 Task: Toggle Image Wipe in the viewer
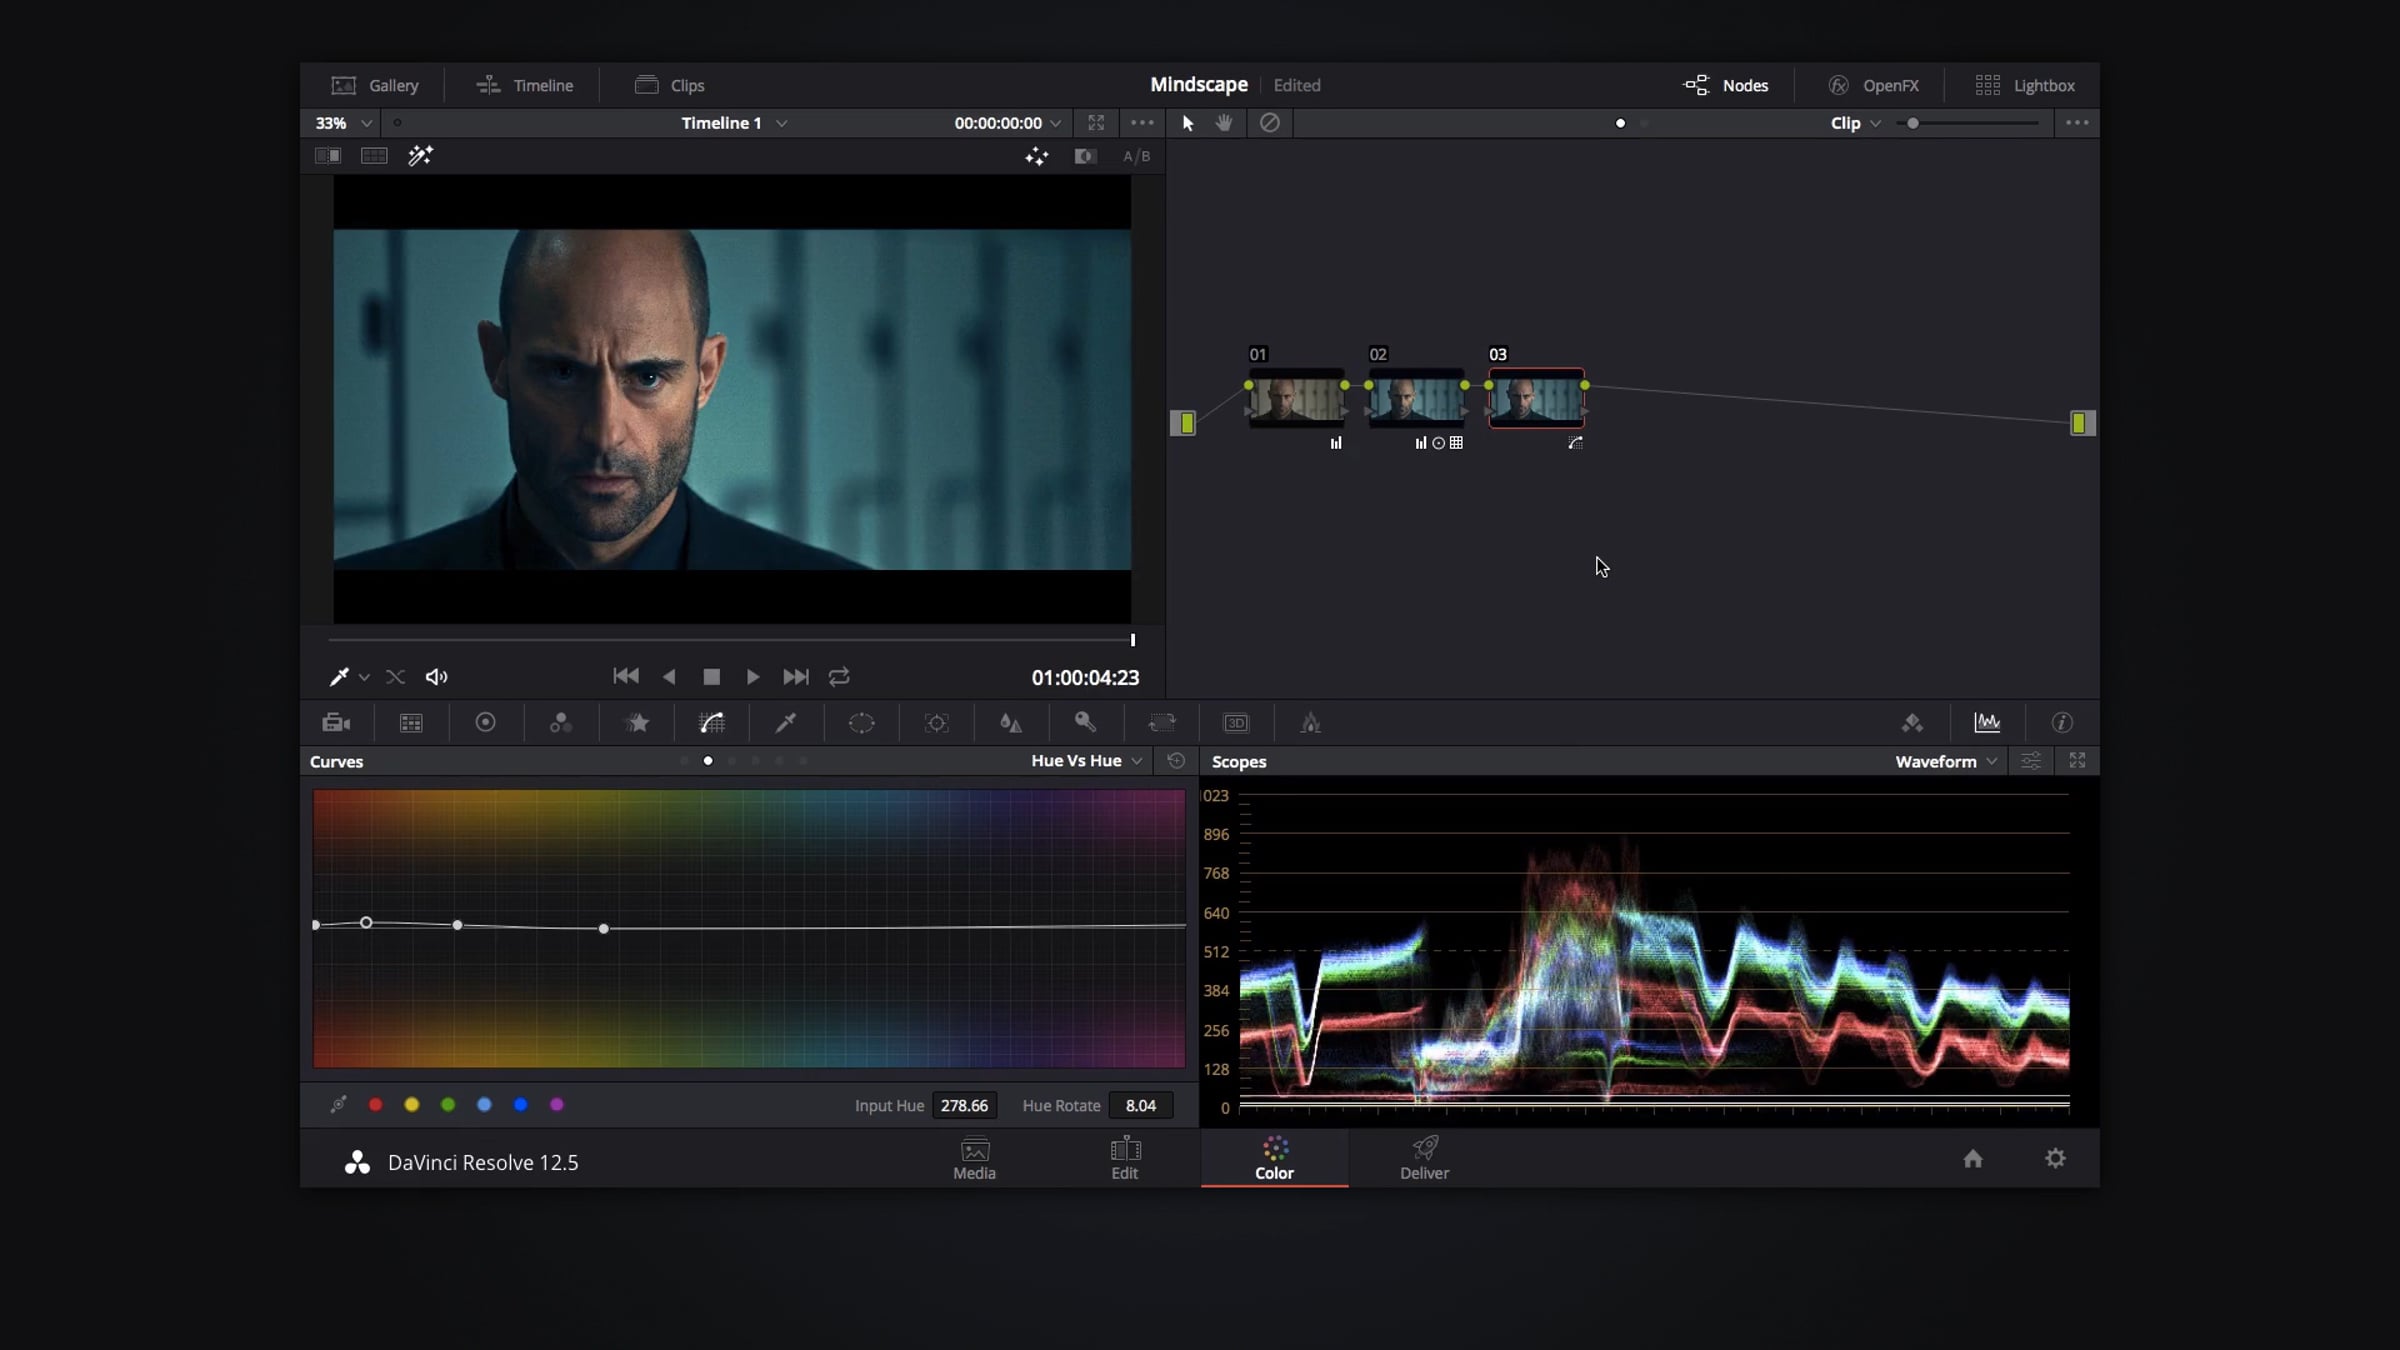coord(328,156)
